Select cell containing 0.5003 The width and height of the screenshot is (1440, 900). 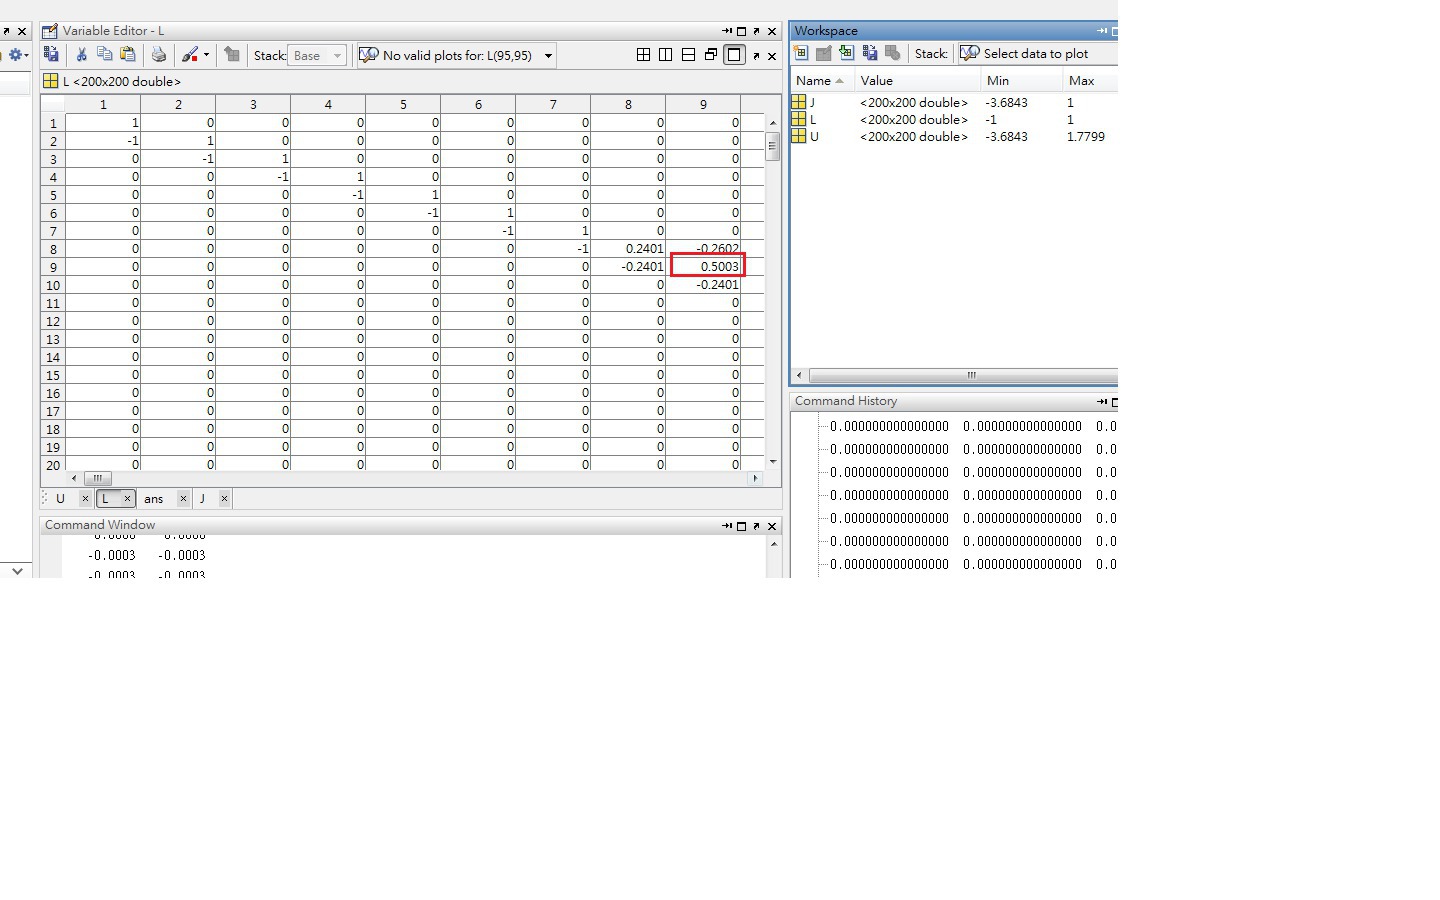707,266
